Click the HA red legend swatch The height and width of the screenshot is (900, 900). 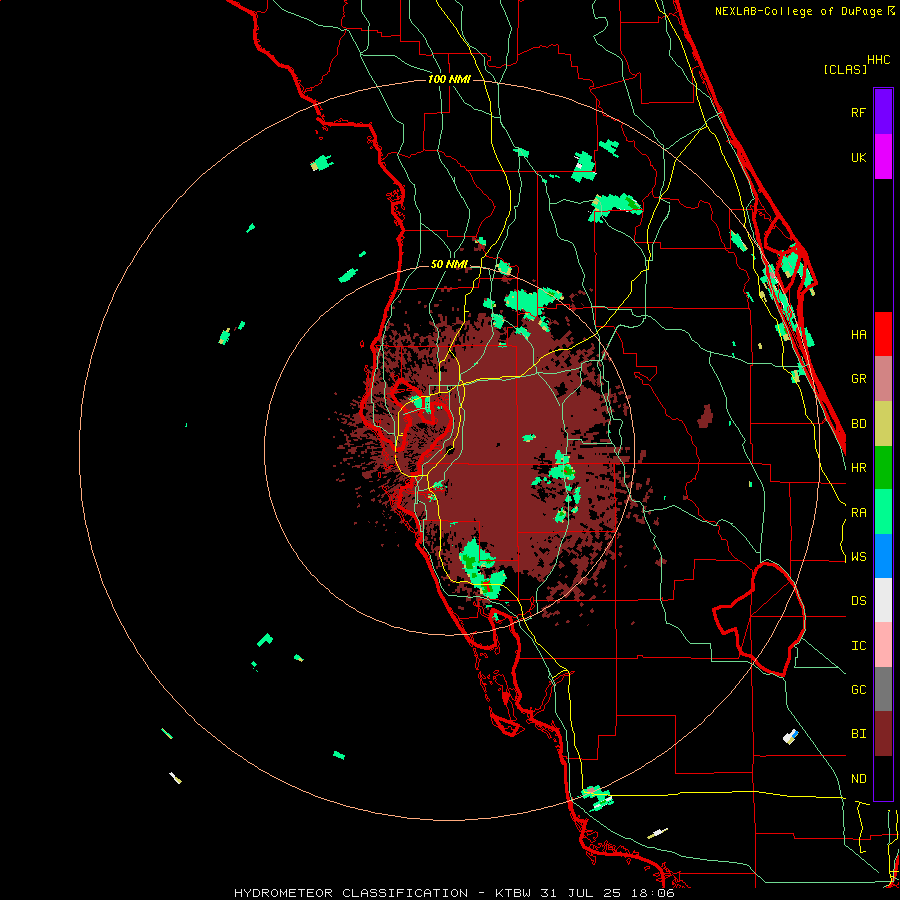coord(883,334)
